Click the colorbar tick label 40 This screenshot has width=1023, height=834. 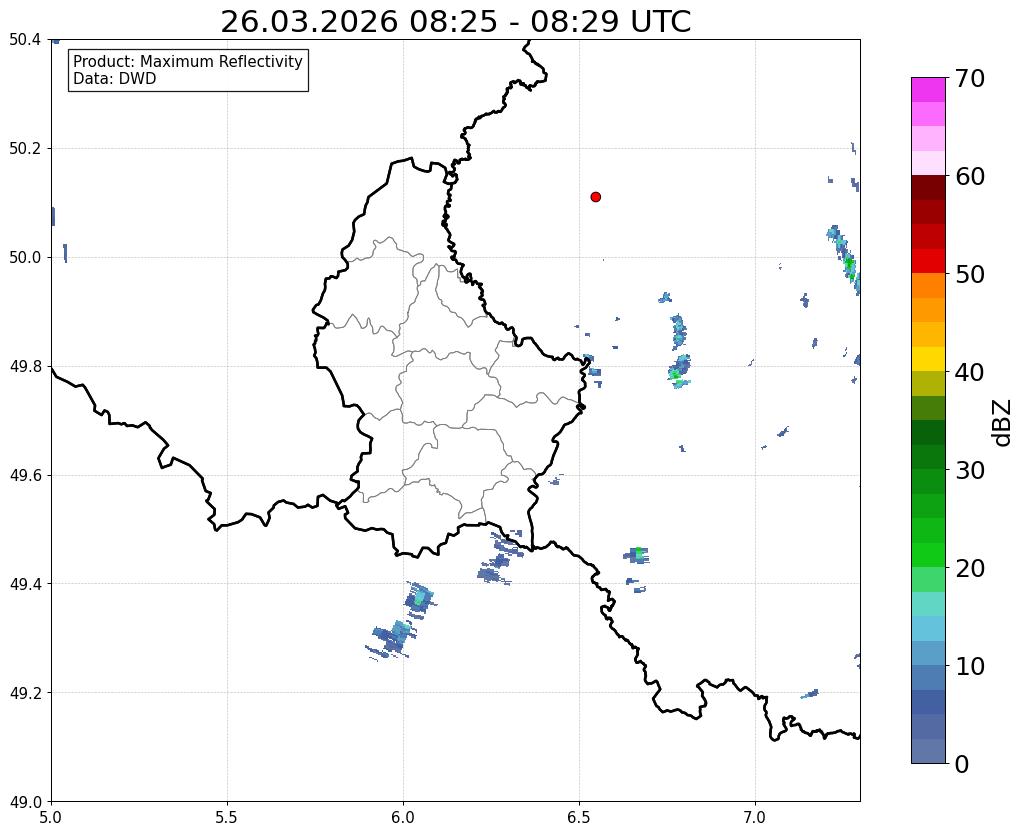pos(970,372)
